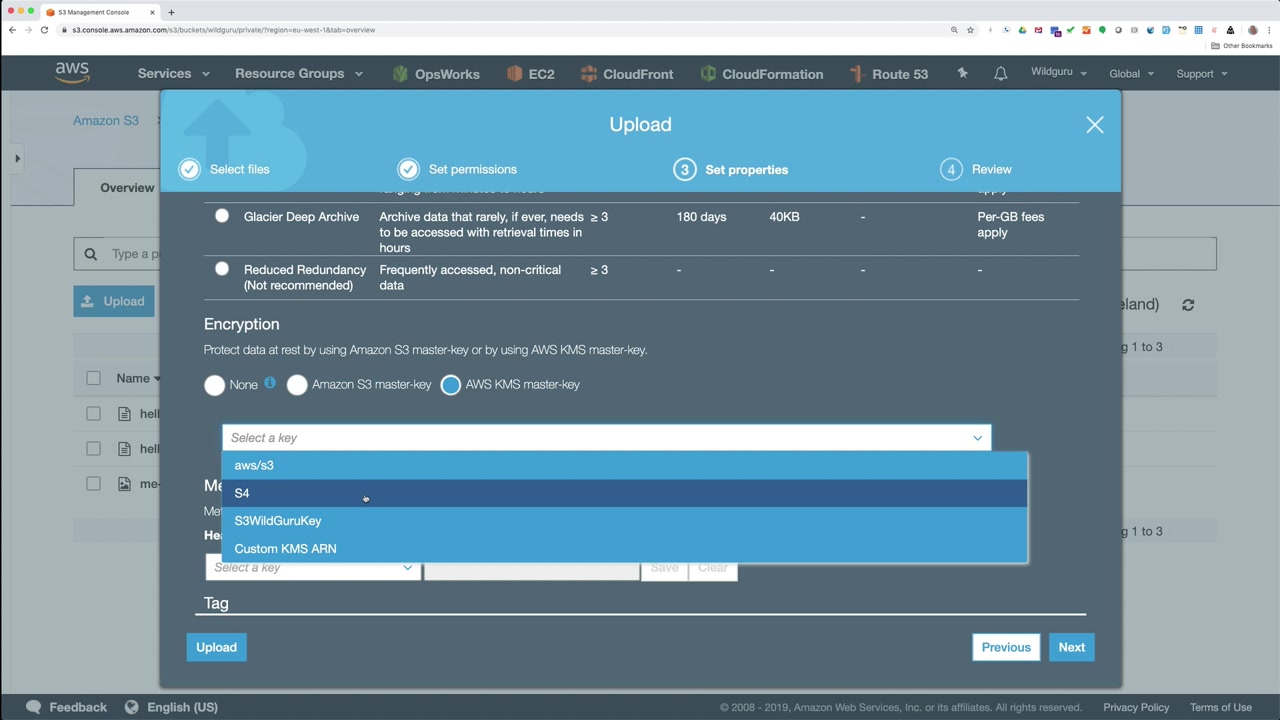Reload the page in the browser

(44, 30)
